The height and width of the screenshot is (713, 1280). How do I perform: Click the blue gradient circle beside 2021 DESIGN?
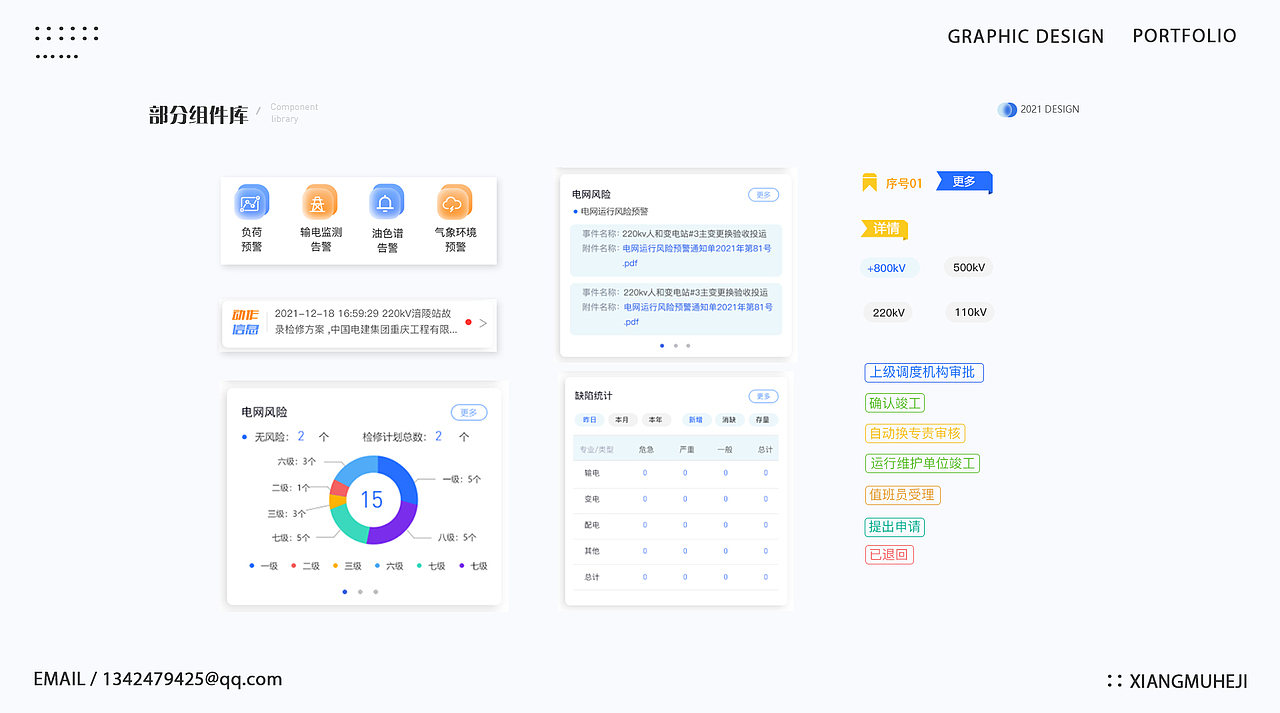click(x=1007, y=110)
